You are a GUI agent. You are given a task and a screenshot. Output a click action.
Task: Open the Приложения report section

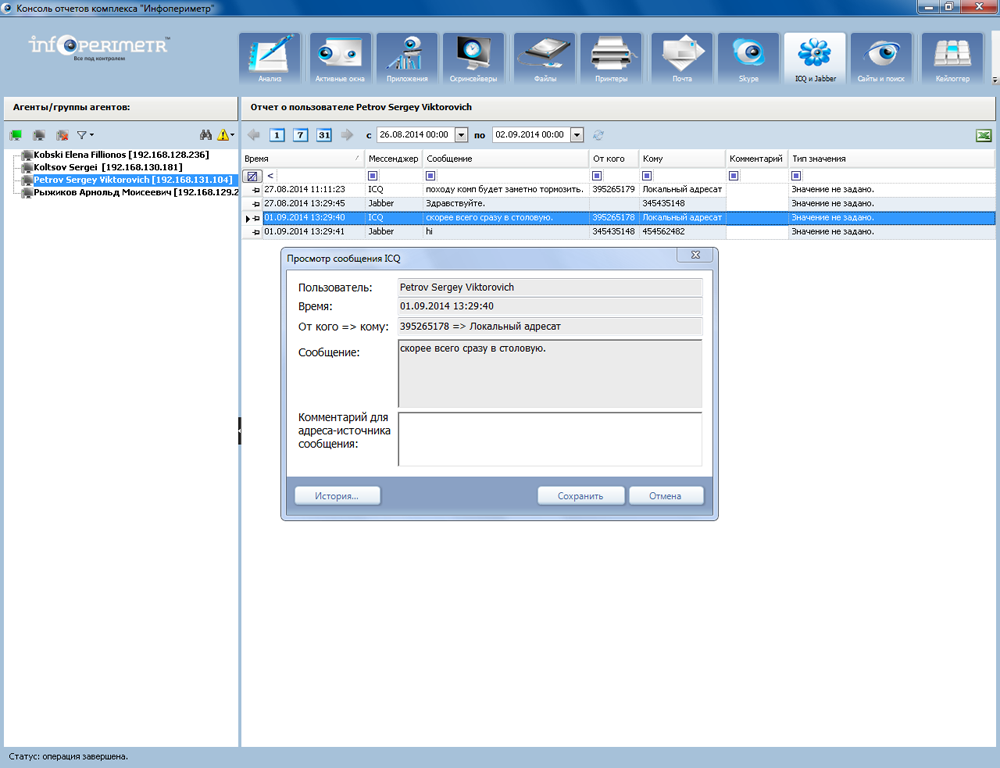(x=407, y=59)
